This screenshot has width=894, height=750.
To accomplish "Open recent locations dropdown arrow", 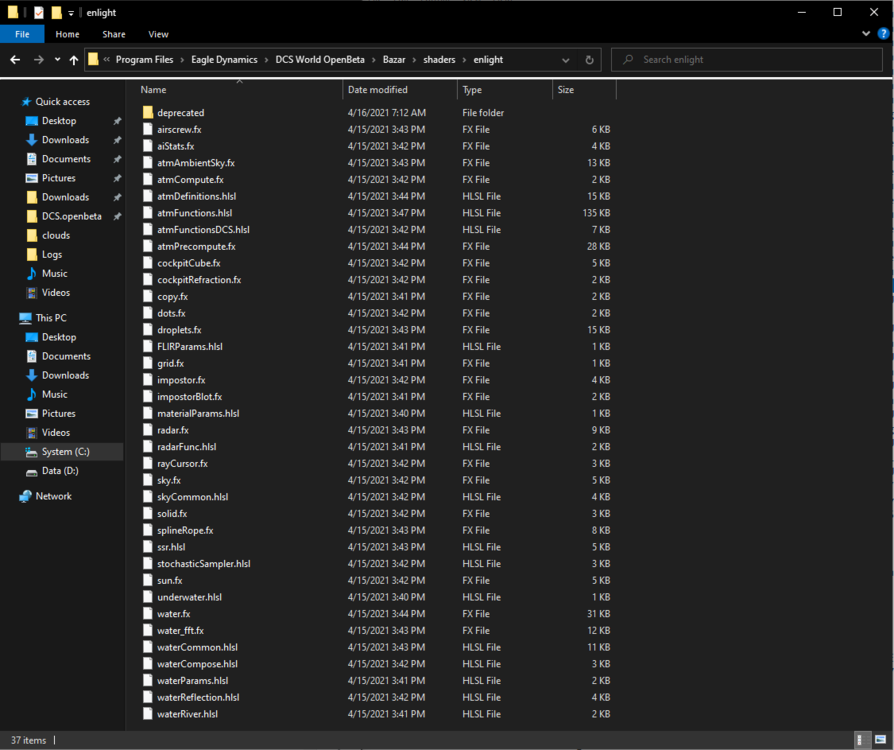I will [x=58, y=59].
